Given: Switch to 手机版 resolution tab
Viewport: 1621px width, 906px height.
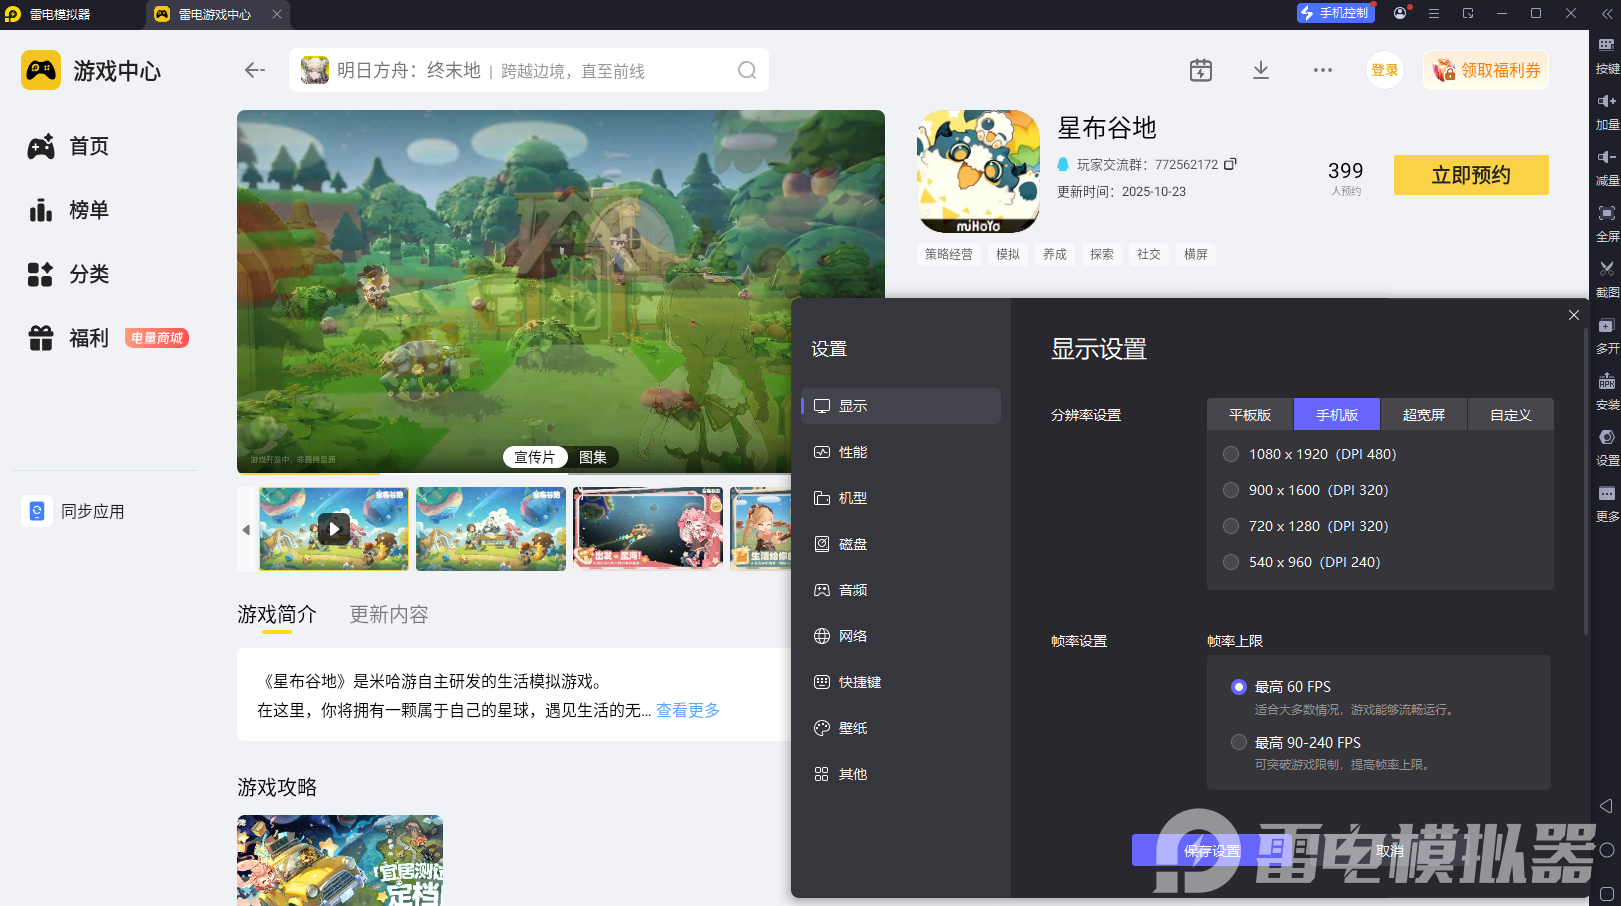Looking at the screenshot, I should coord(1337,415).
